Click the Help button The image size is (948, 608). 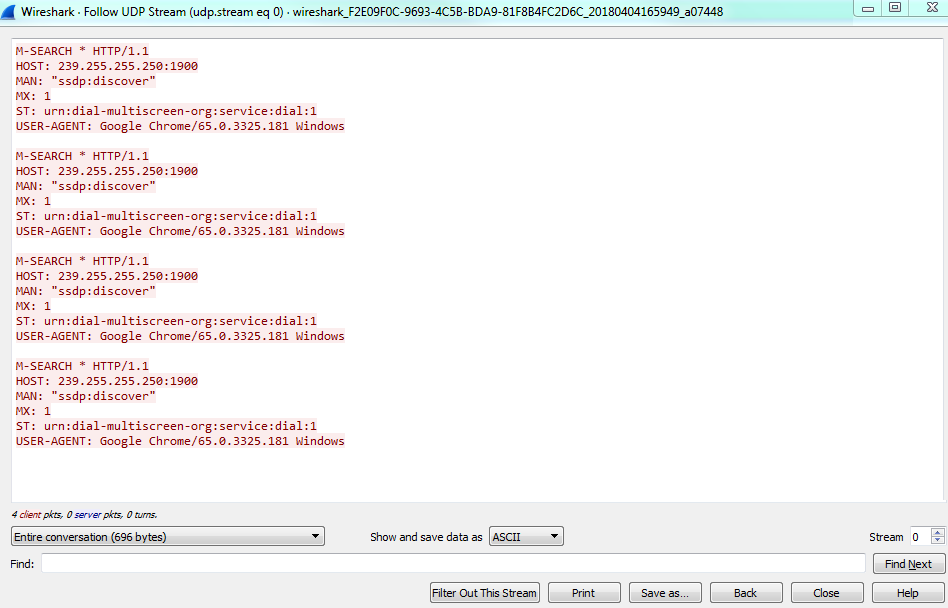tap(908, 593)
